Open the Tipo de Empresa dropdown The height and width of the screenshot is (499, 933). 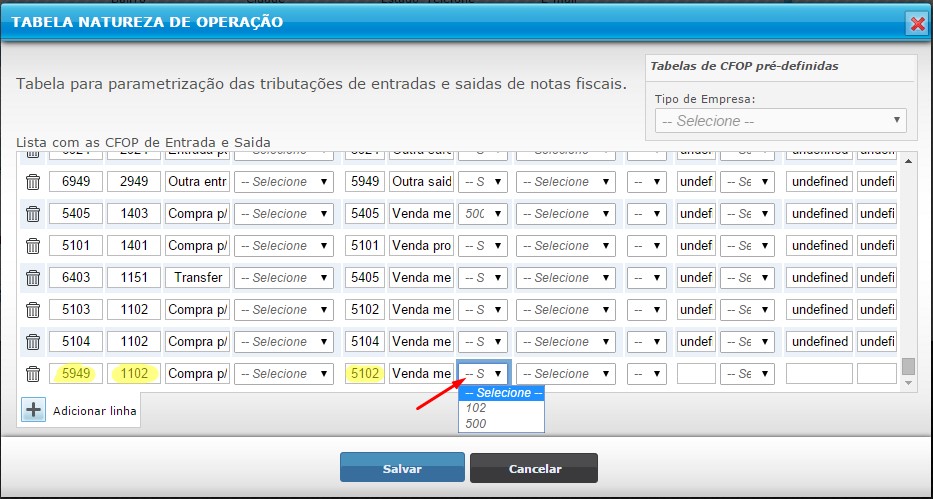tap(781, 121)
